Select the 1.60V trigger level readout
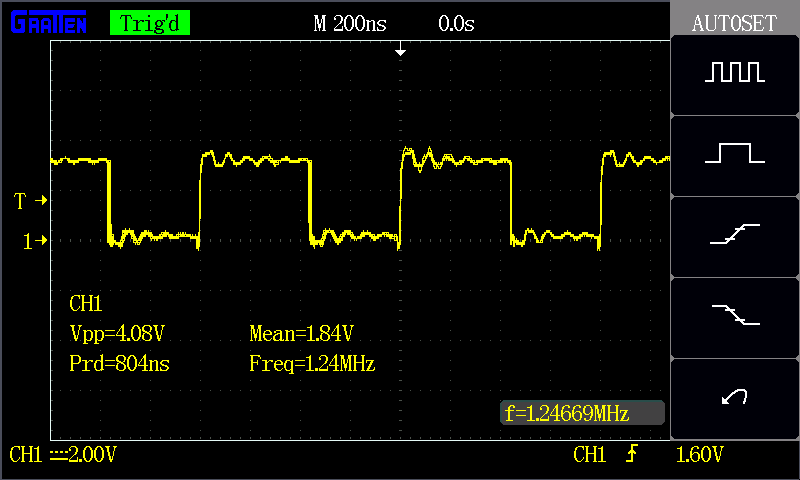Screen dimensions: 800x480 pyautogui.click(x=700, y=455)
